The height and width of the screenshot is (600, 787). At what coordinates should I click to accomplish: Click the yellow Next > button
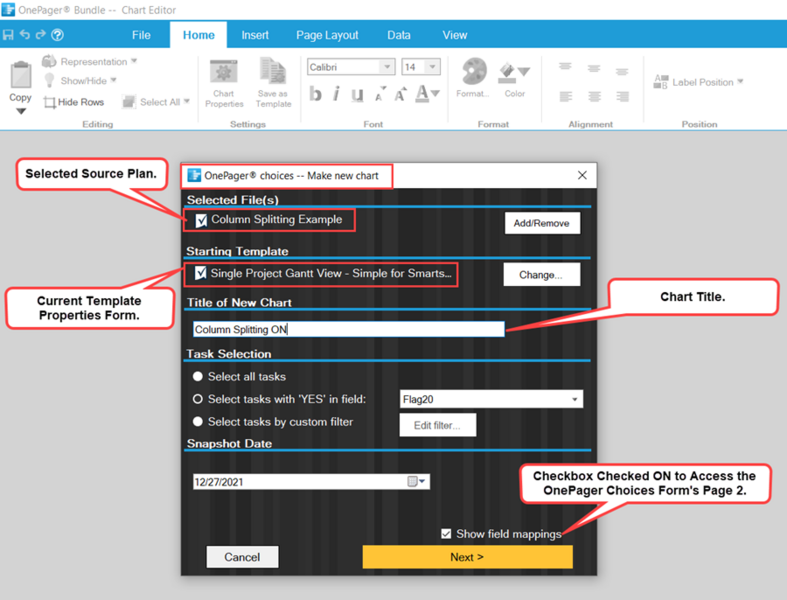[x=467, y=557]
